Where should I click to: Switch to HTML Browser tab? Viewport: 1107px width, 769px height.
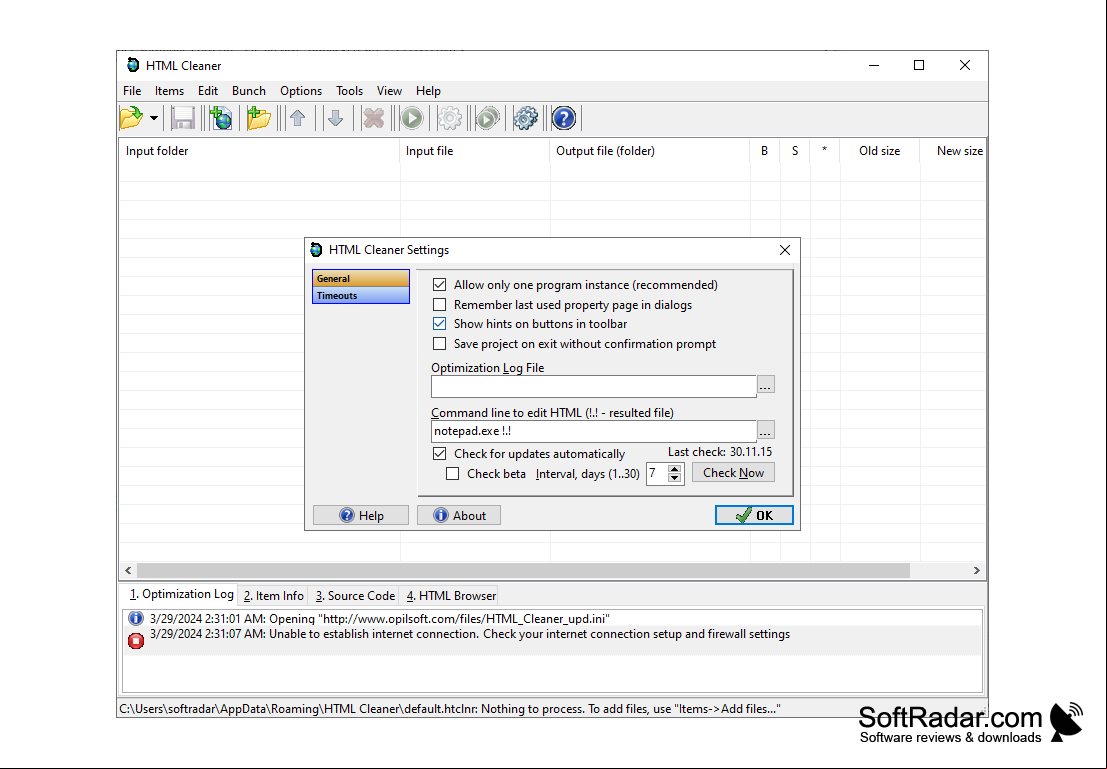coord(451,596)
